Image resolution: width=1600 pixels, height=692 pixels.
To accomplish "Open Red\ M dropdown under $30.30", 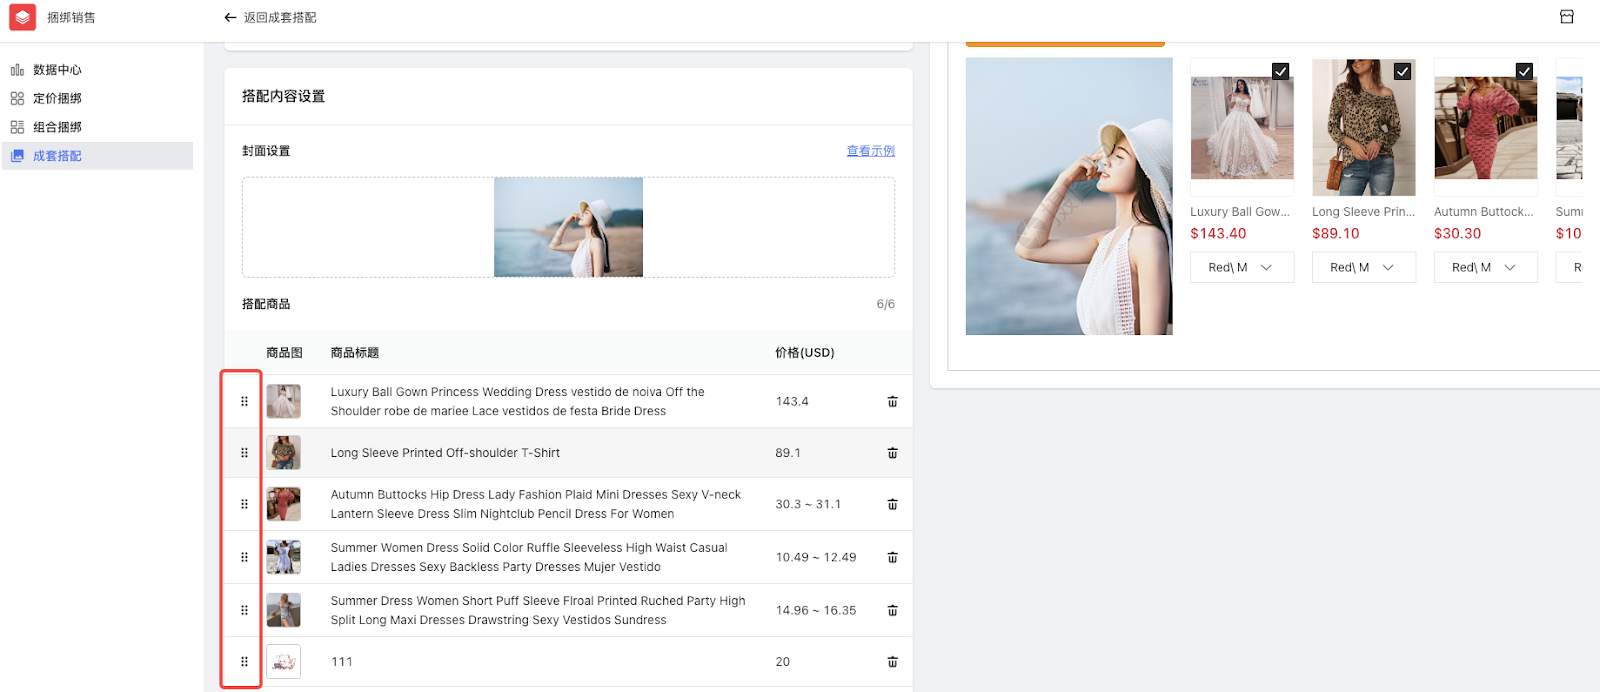I will click(1486, 267).
